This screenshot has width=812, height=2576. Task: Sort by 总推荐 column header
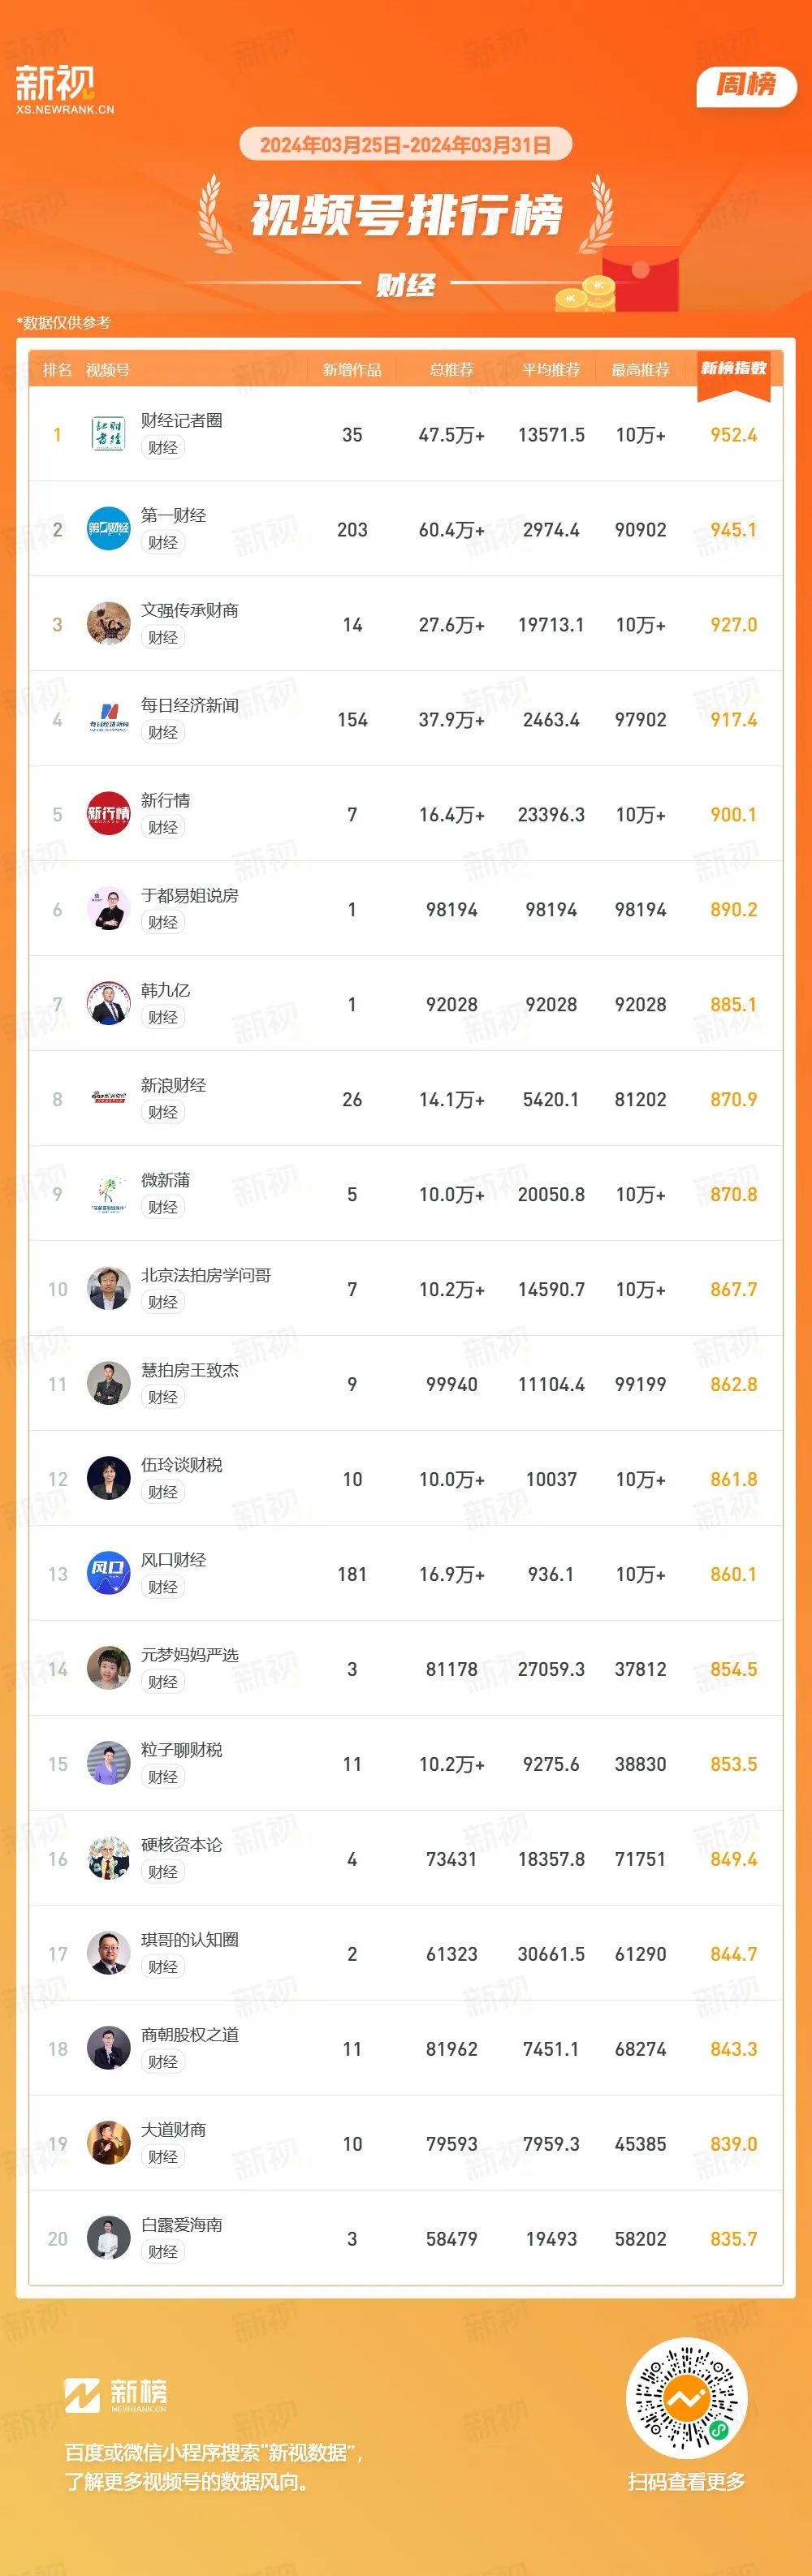[452, 370]
